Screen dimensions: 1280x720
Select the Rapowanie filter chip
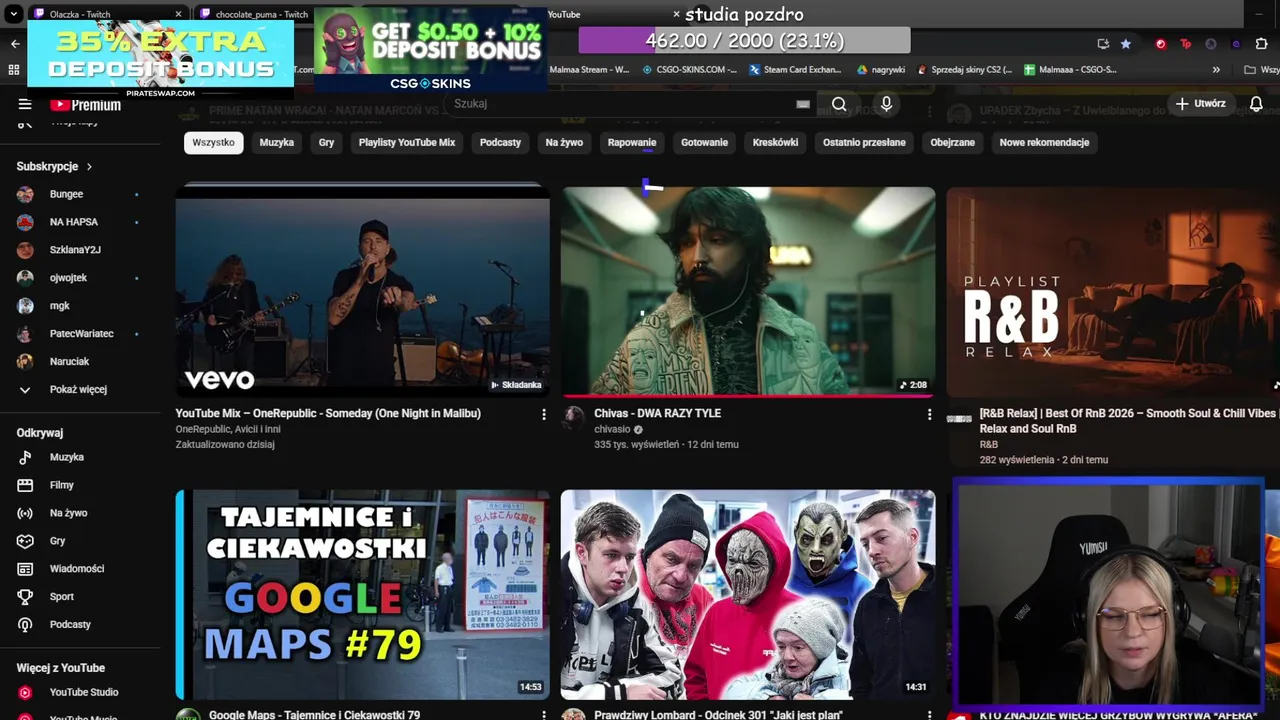pos(632,142)
